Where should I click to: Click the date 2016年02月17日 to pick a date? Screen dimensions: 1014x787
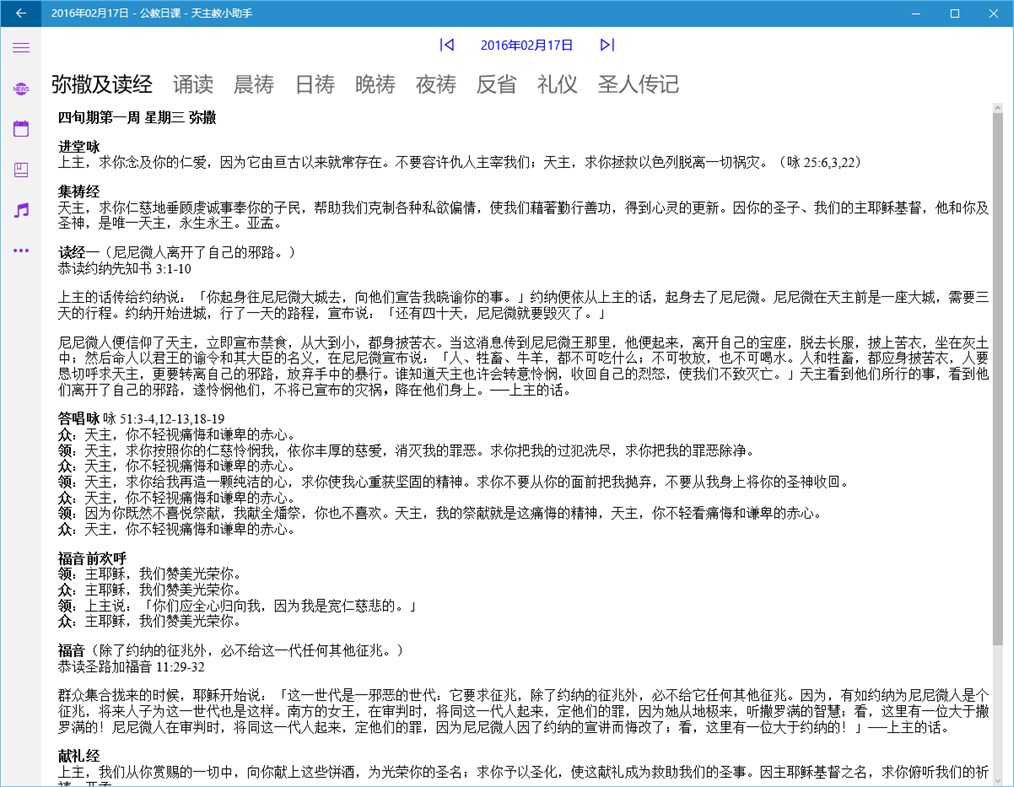(x=526, y=45)
